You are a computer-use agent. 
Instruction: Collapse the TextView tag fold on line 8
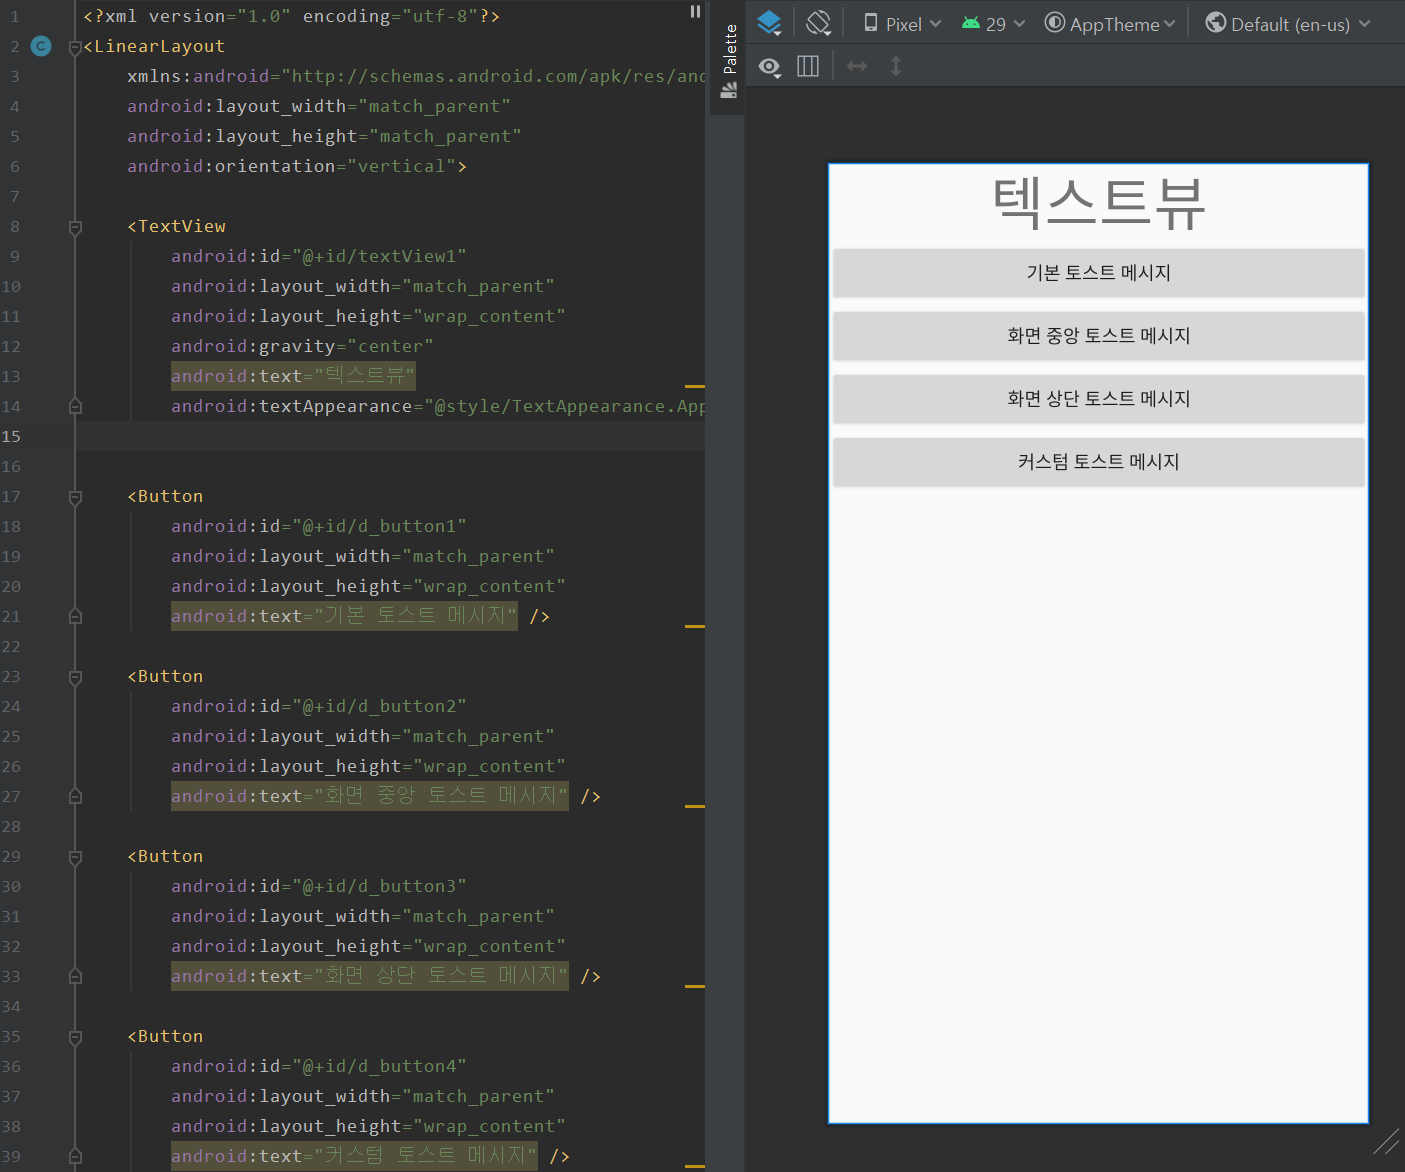(x=75, y=227)
